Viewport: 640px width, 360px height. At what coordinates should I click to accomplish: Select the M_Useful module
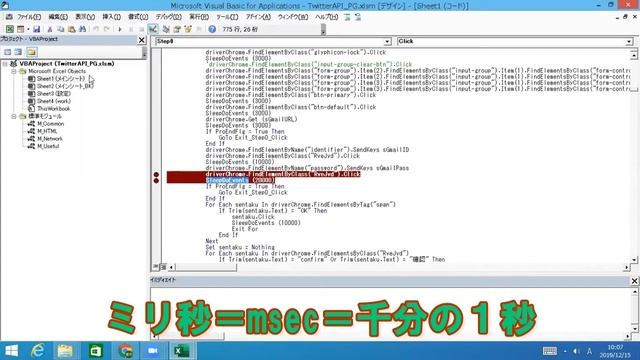tap(48, 146)
